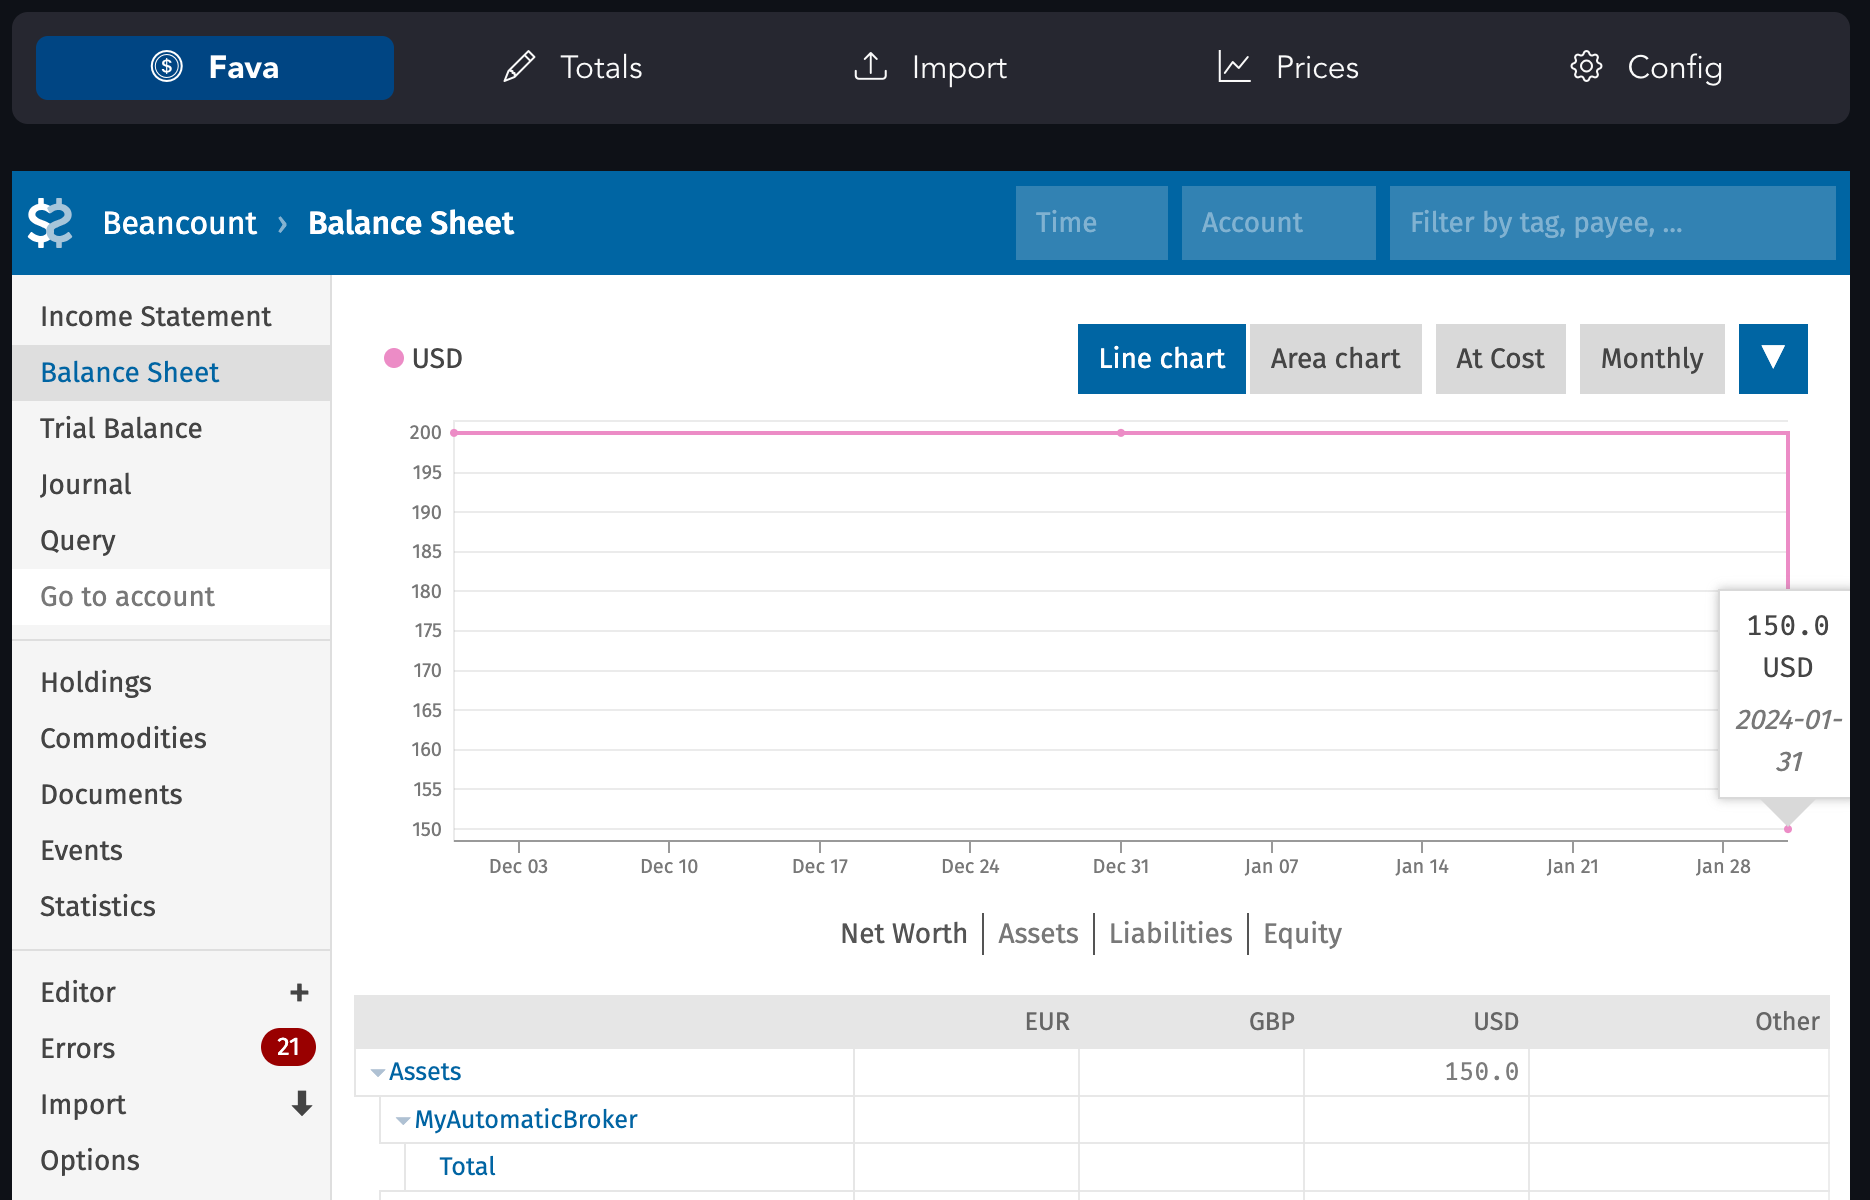The height and width of the screenshot is (1200, 1870).
Task: Collapse the Assets tree row
Action: click(378, 1073)
